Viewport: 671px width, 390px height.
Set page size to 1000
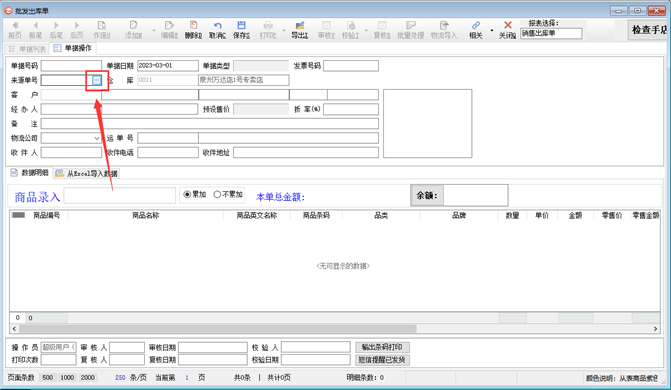67,378
